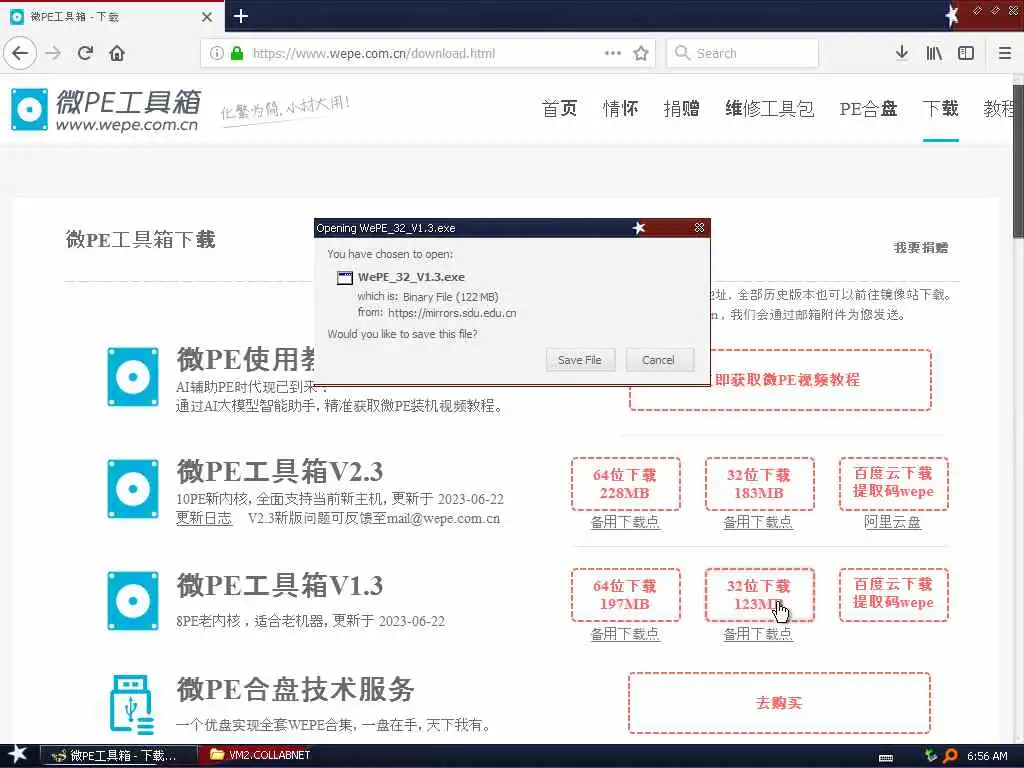Bookmark this page with the star icon
This screenshot has height=768, width=1024.
point(641,53)
